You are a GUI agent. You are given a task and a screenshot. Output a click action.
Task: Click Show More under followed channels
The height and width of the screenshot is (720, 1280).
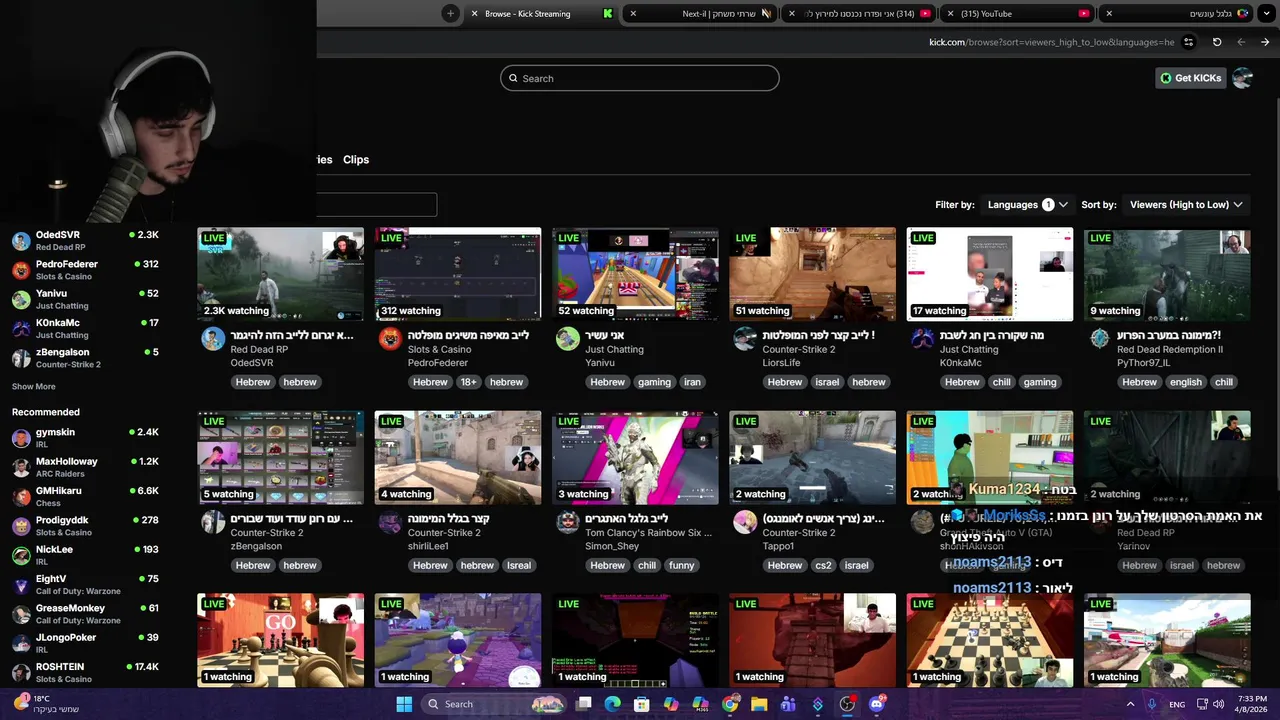(x=33, y=386)
